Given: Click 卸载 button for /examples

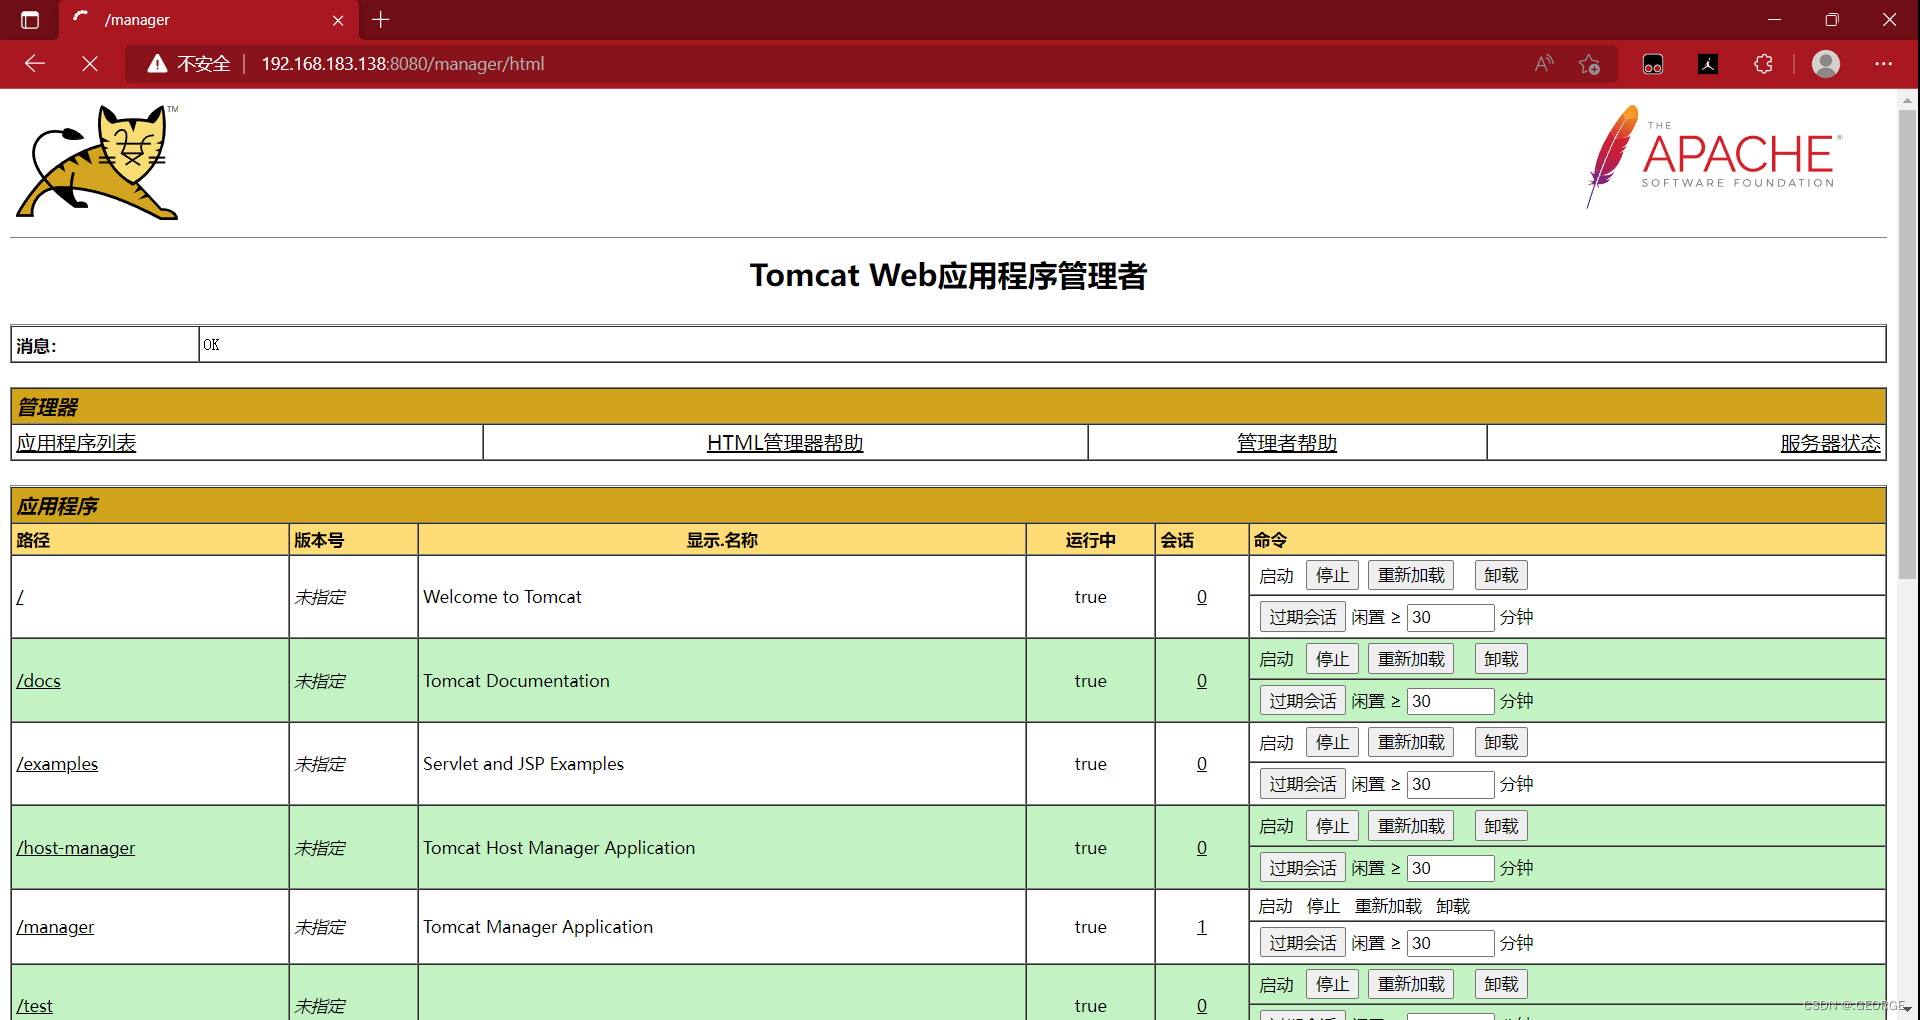Looking at the screenshot, I should [x=1501, y=742].
